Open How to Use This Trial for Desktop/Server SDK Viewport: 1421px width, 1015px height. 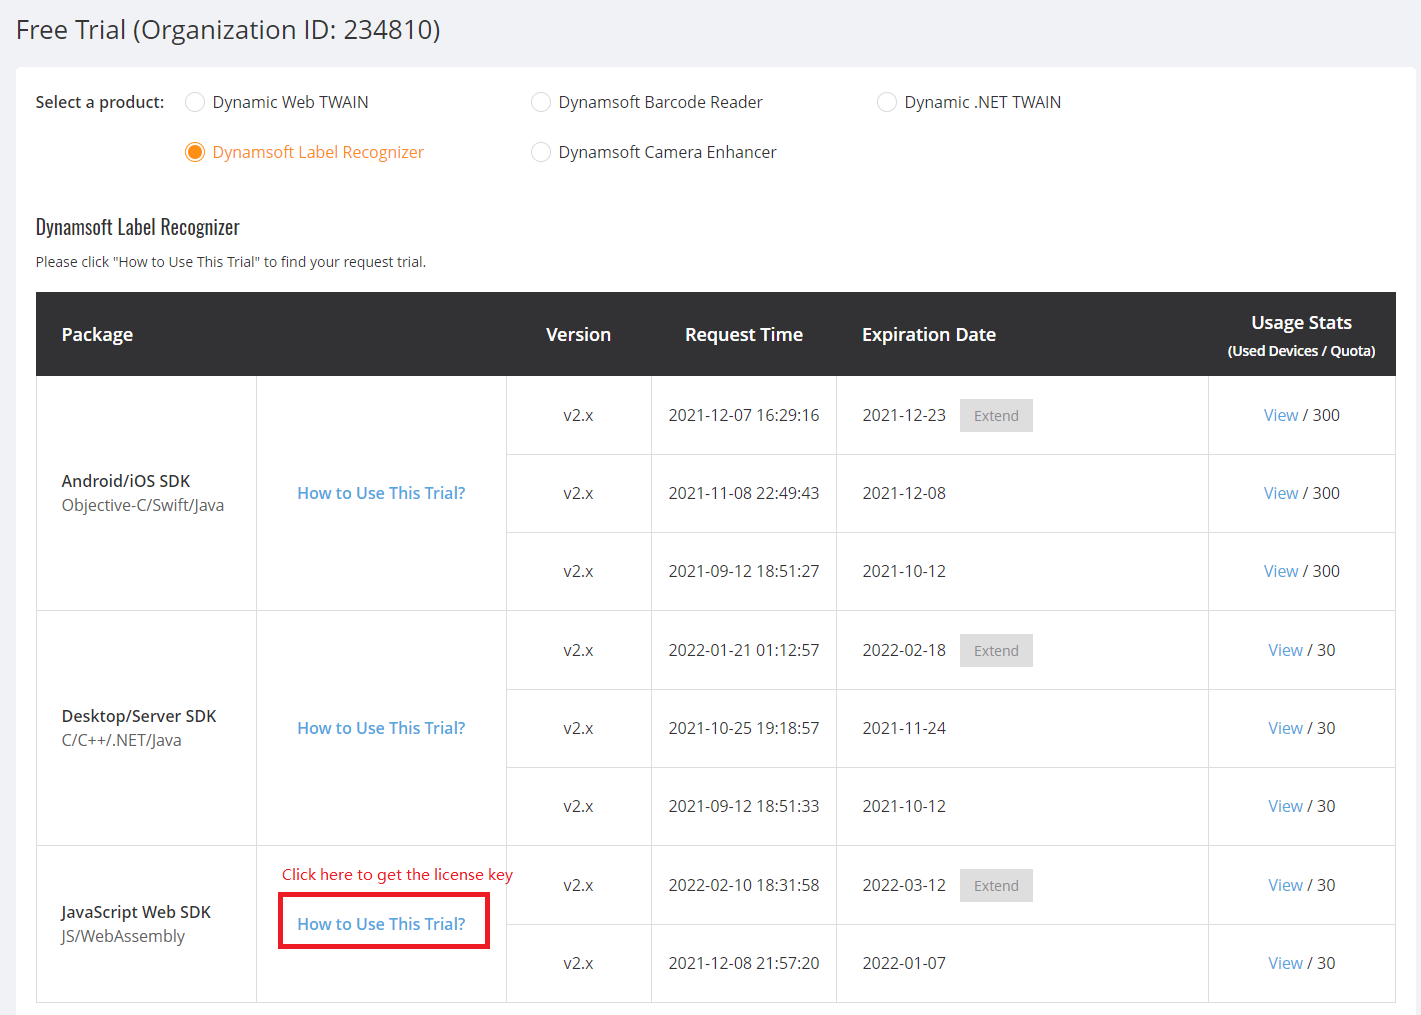coord(381,728)
